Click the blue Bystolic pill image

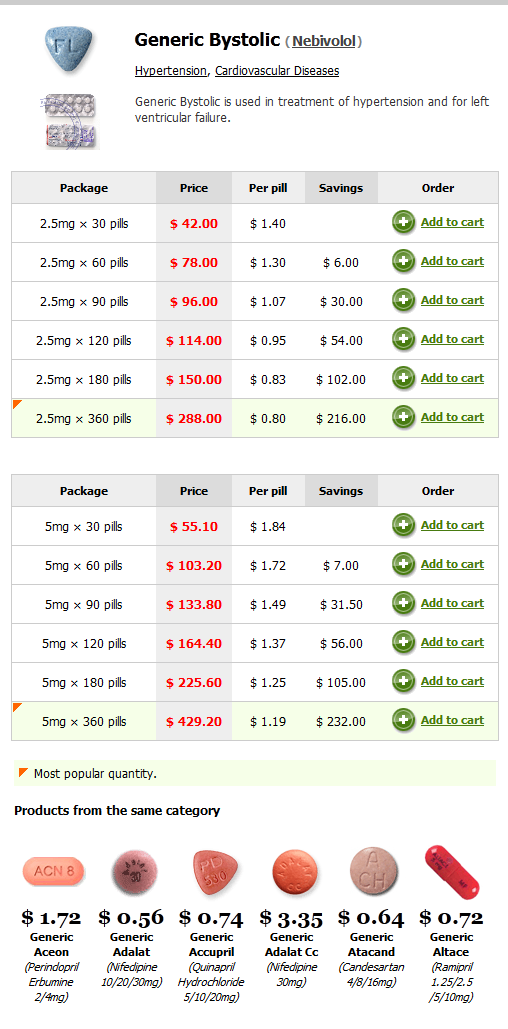(68, 45)
